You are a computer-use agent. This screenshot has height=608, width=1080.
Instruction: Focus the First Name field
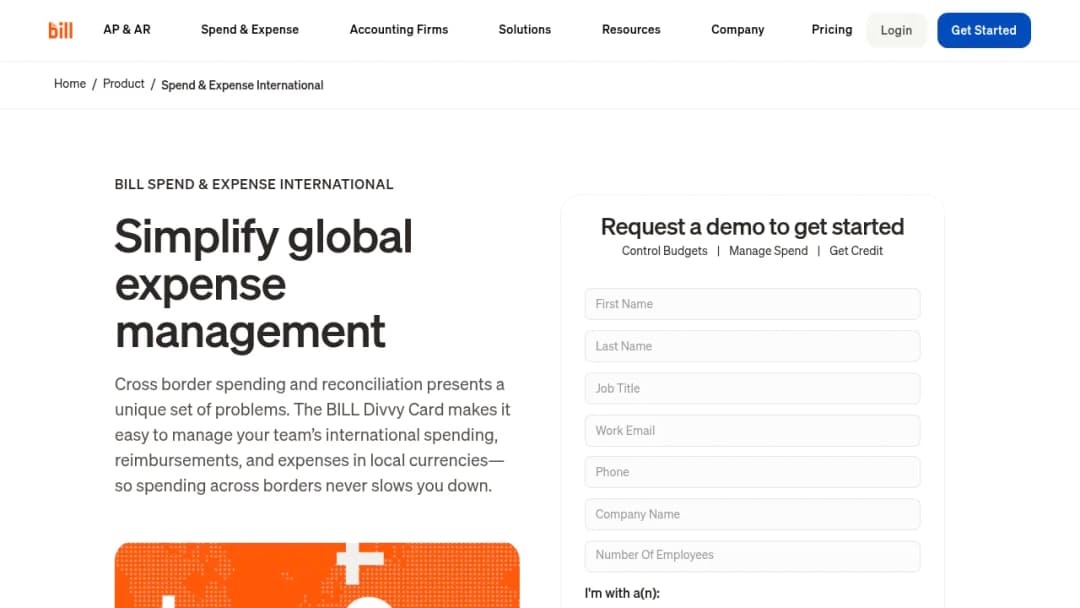click(752, 304)
